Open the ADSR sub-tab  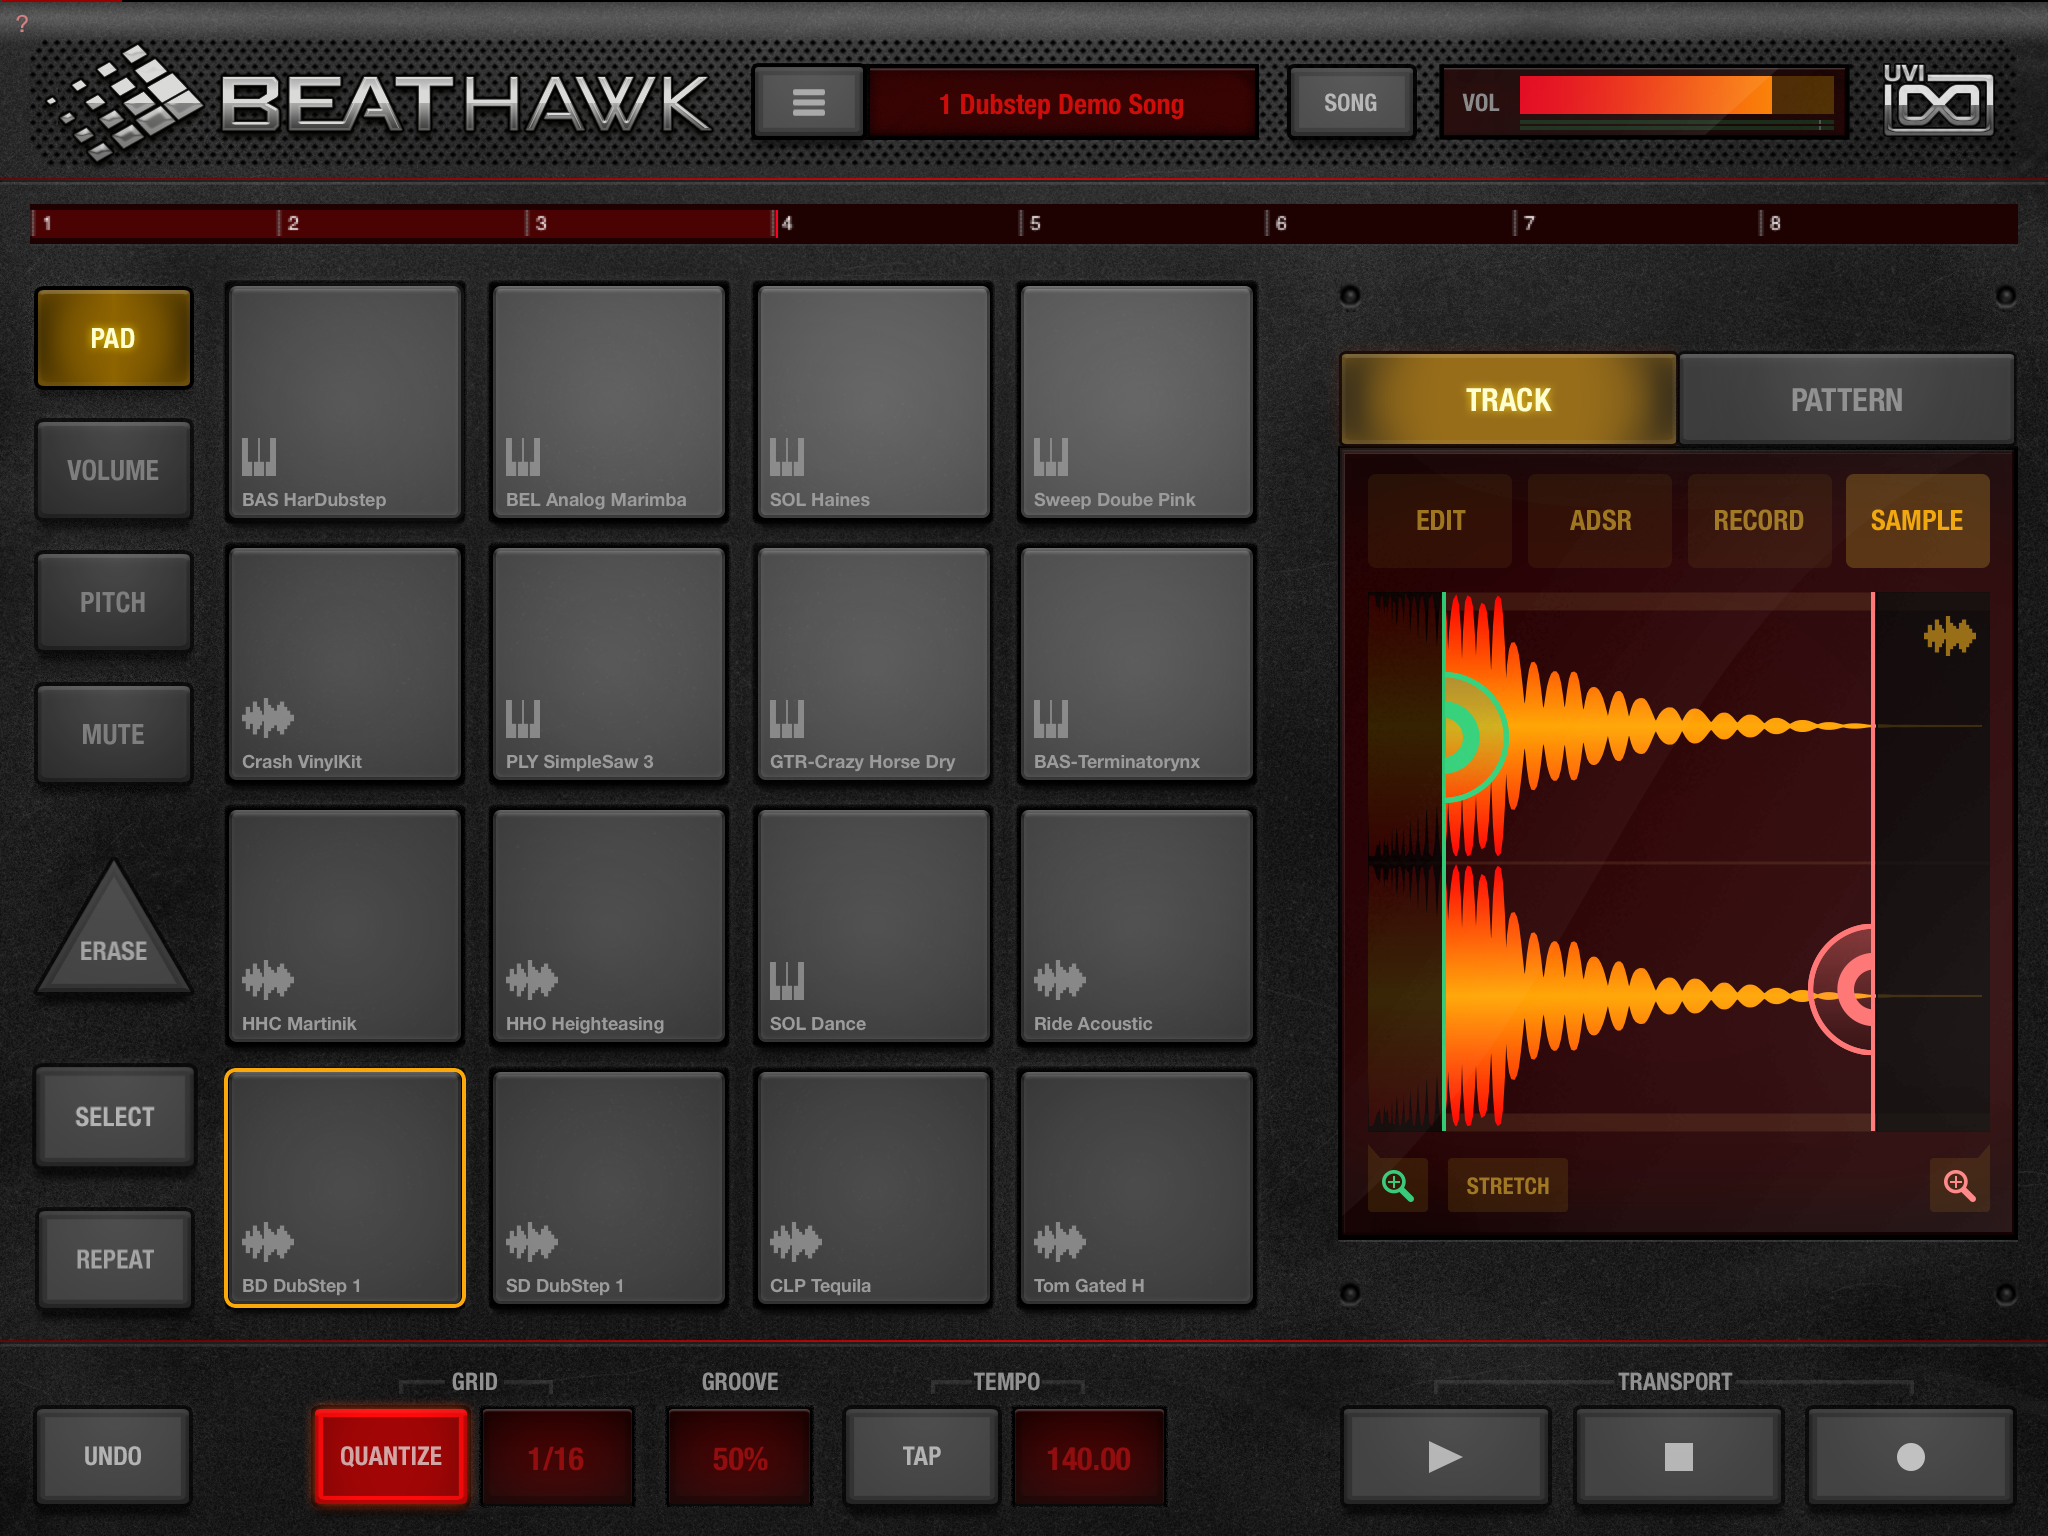tap(1600, 521)
